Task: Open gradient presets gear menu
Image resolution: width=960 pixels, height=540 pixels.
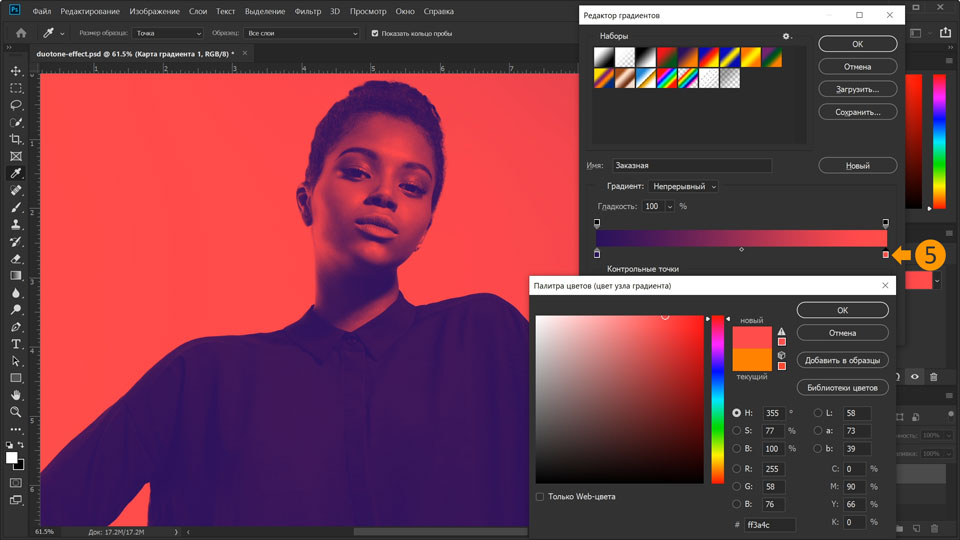Action: point(787,36)
